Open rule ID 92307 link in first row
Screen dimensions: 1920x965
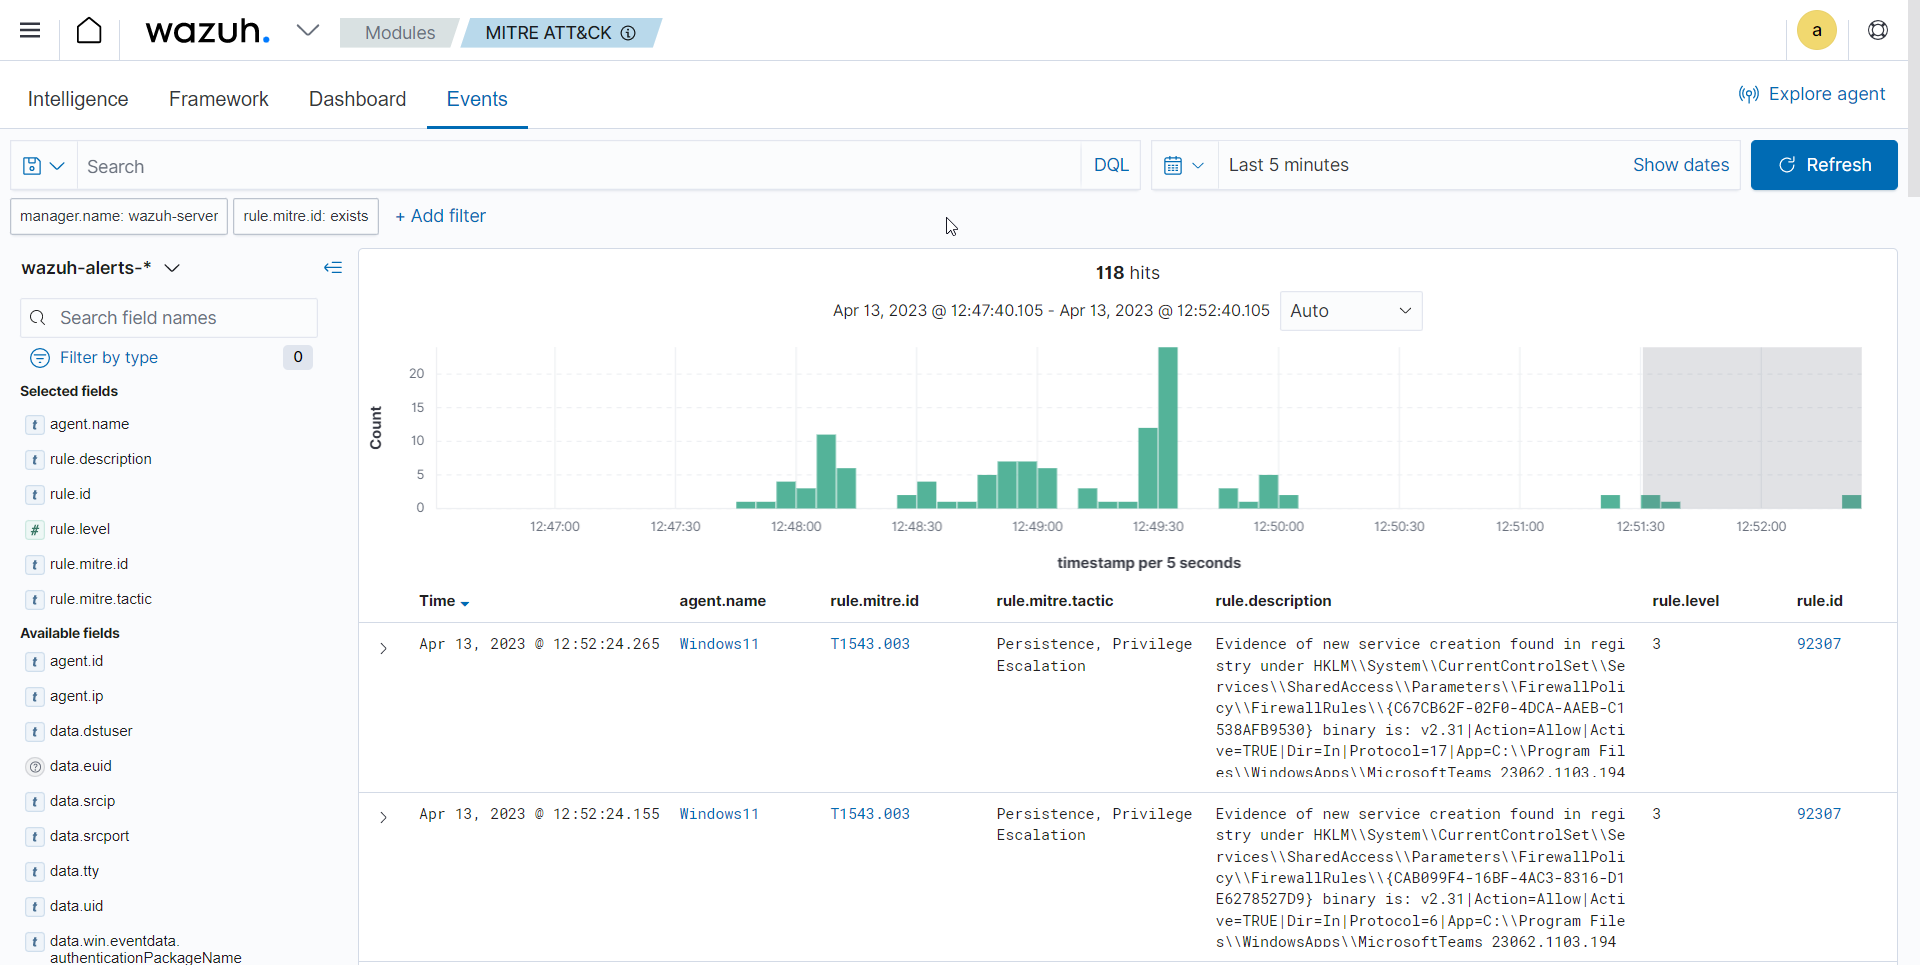point(1818,644)
